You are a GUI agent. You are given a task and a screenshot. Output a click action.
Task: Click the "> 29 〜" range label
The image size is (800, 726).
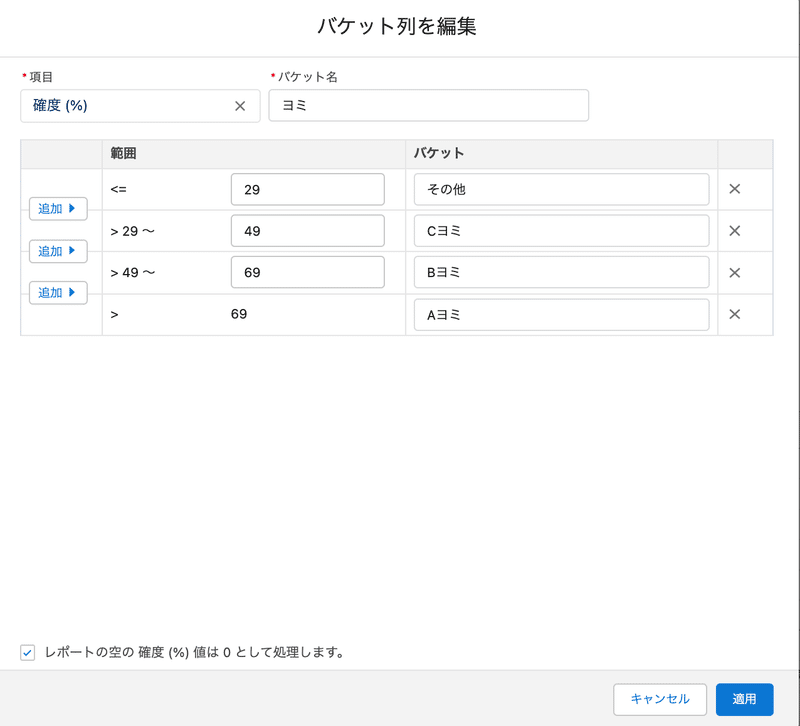pyautogui.click(x=133, y=231)
